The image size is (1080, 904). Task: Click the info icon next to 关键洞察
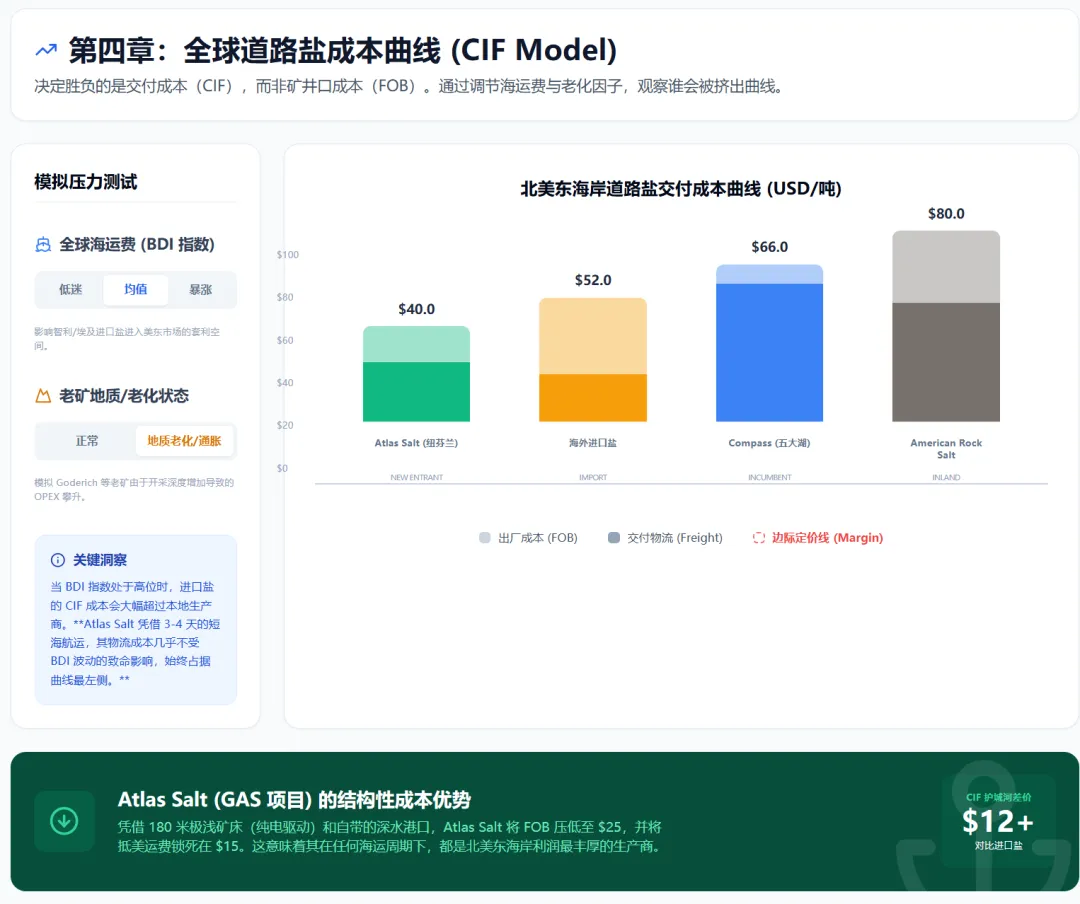point(58,560)
